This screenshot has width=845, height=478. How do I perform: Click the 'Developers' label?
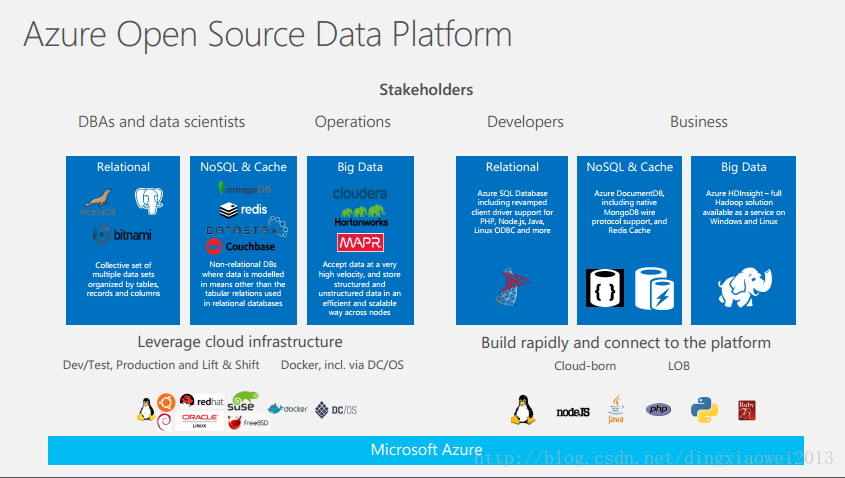525,122
